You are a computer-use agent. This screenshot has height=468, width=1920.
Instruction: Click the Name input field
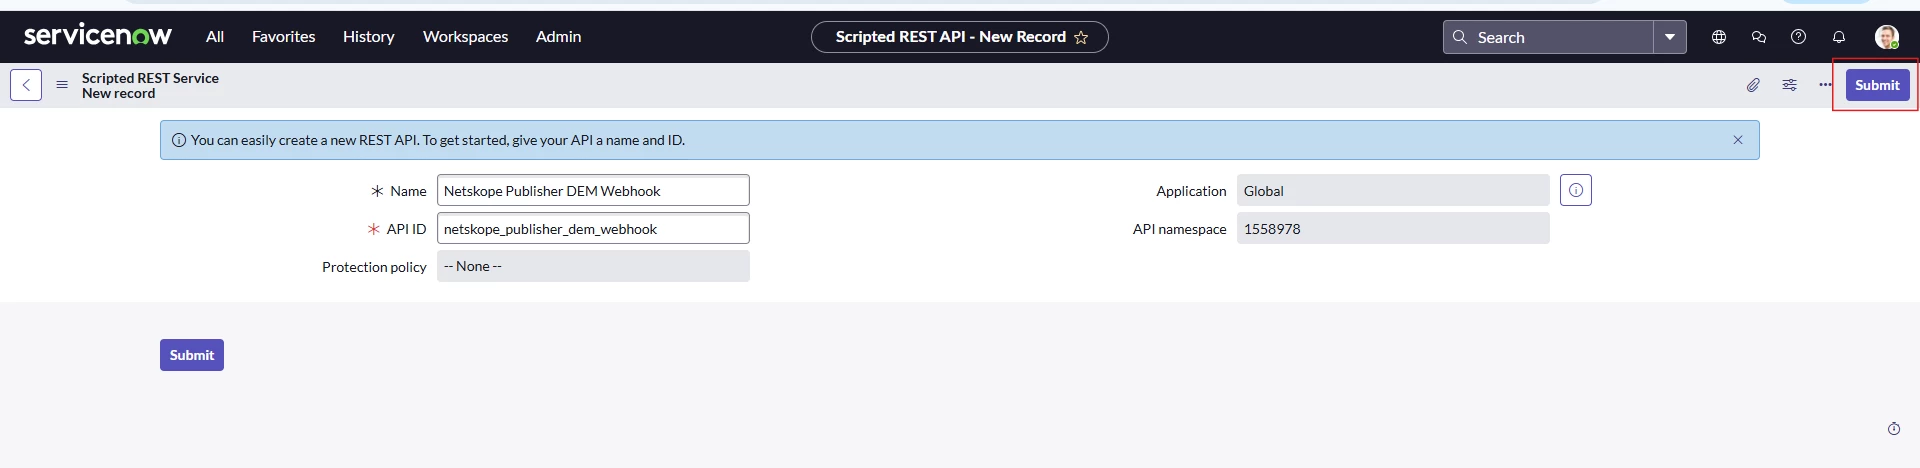(x=593, y=190)
